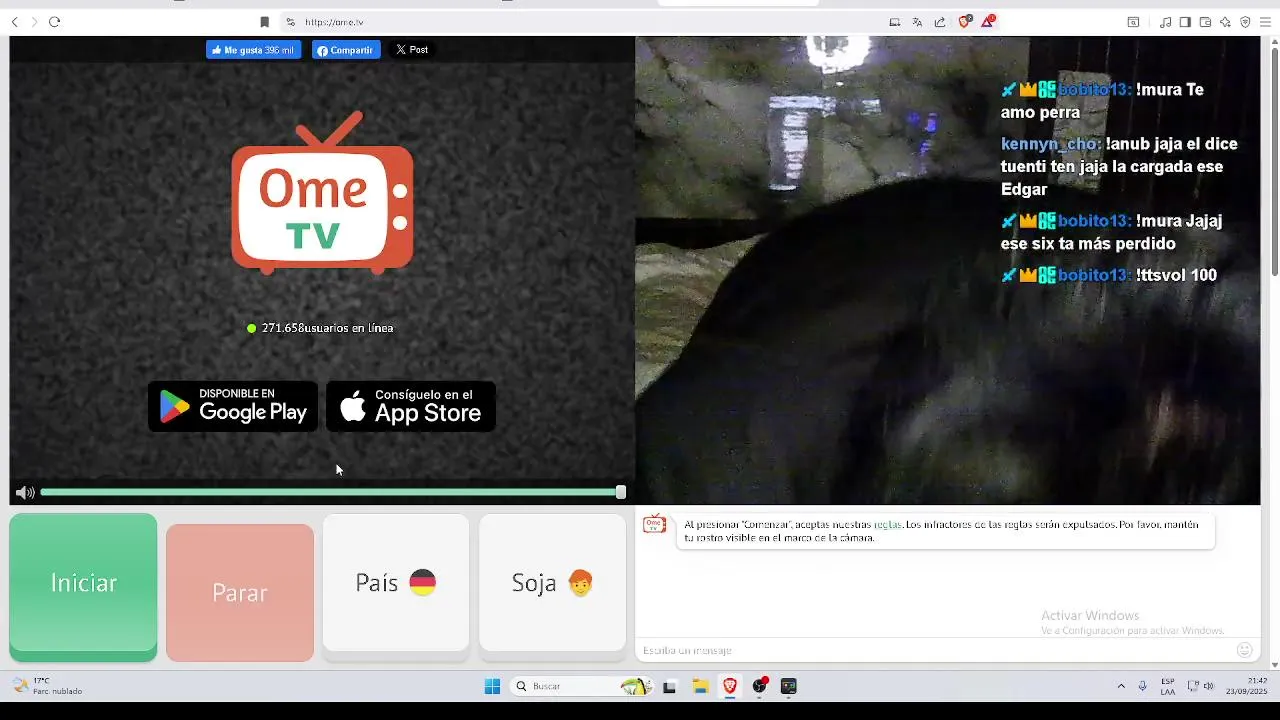Stop the chat with the Parar button
The width and height of the screenshot is (1280, 720).
click(240, 592)
